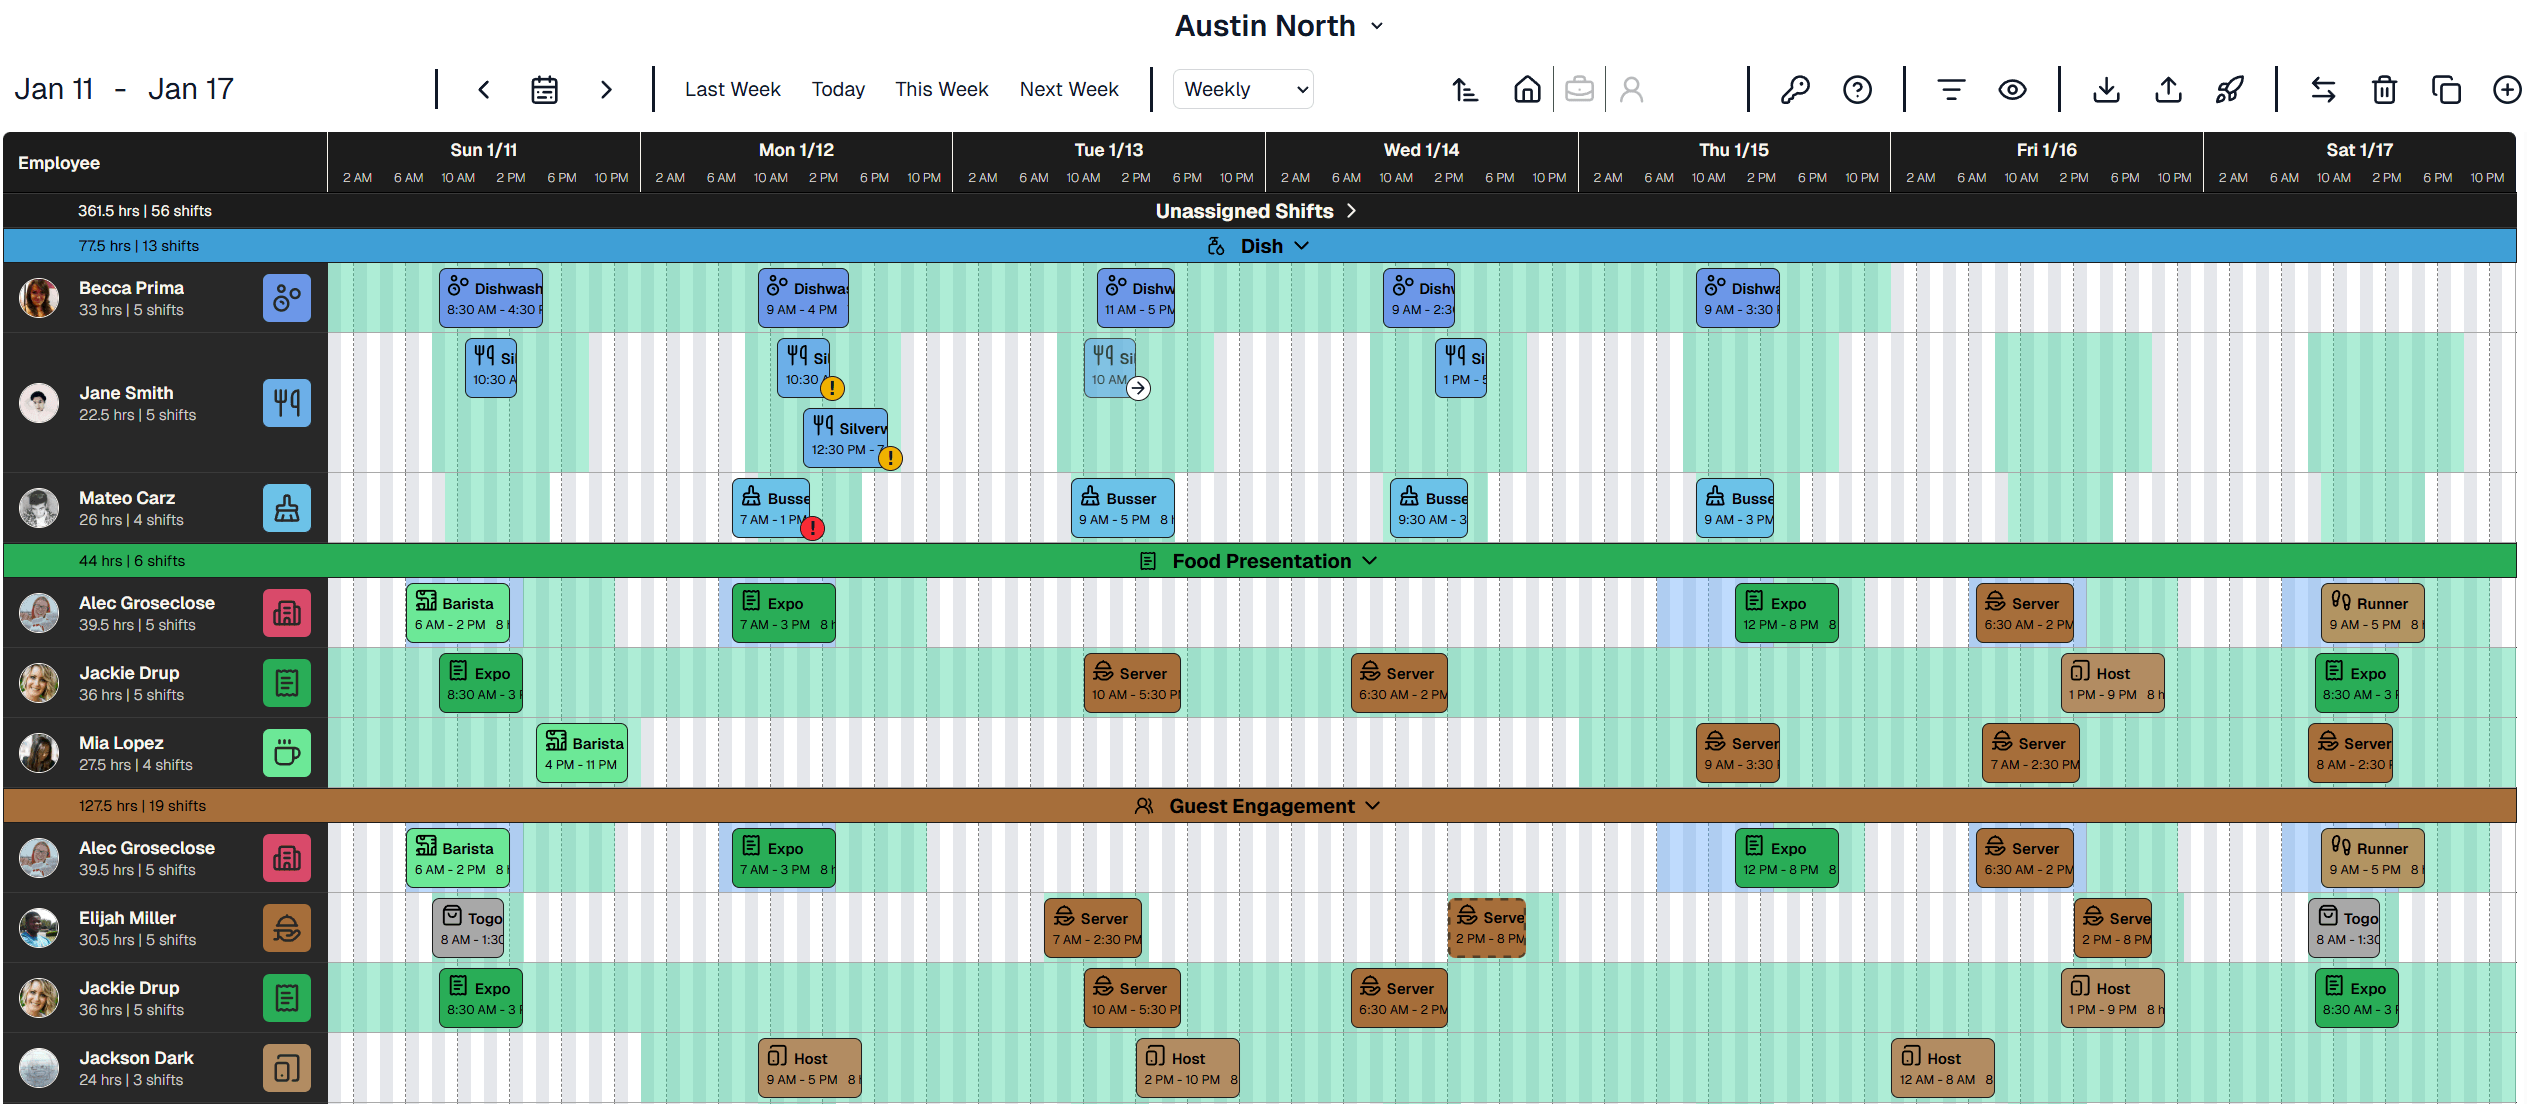Viewport: 2527px width, 1104px height.
Task: Click the sort ascending icon
Action: (x=1466, y=90)
